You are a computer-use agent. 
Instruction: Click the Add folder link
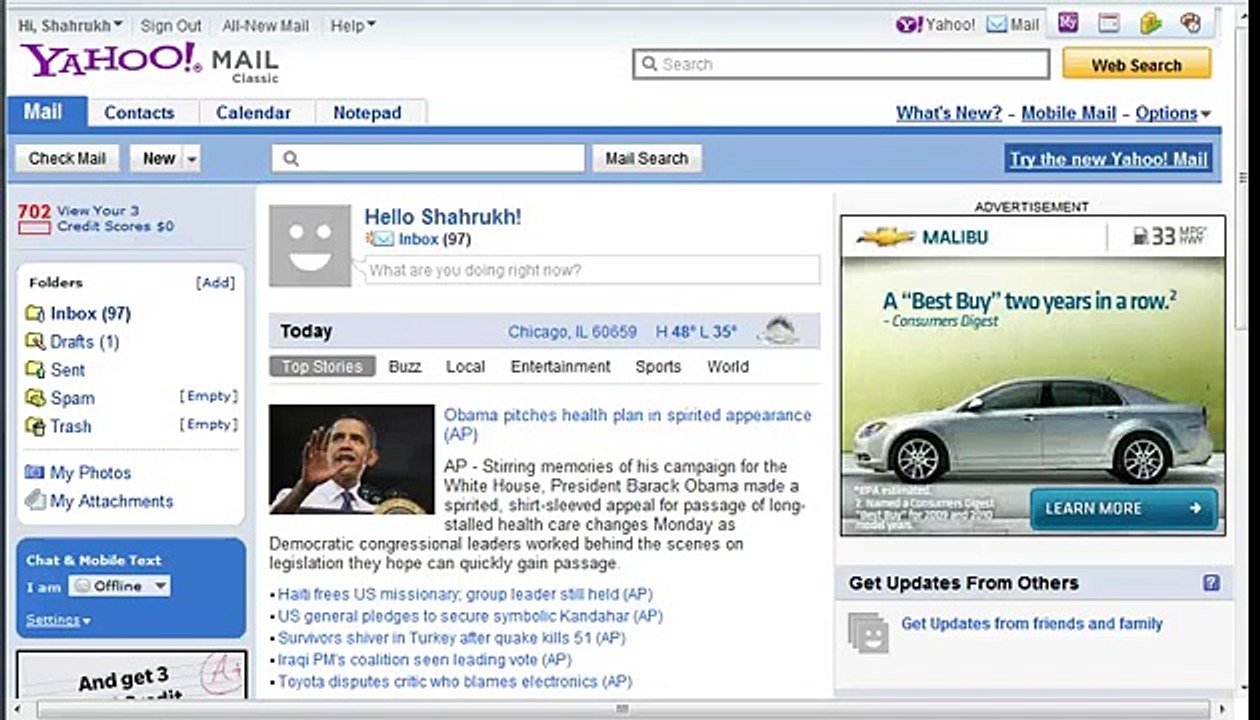[216, 283]
